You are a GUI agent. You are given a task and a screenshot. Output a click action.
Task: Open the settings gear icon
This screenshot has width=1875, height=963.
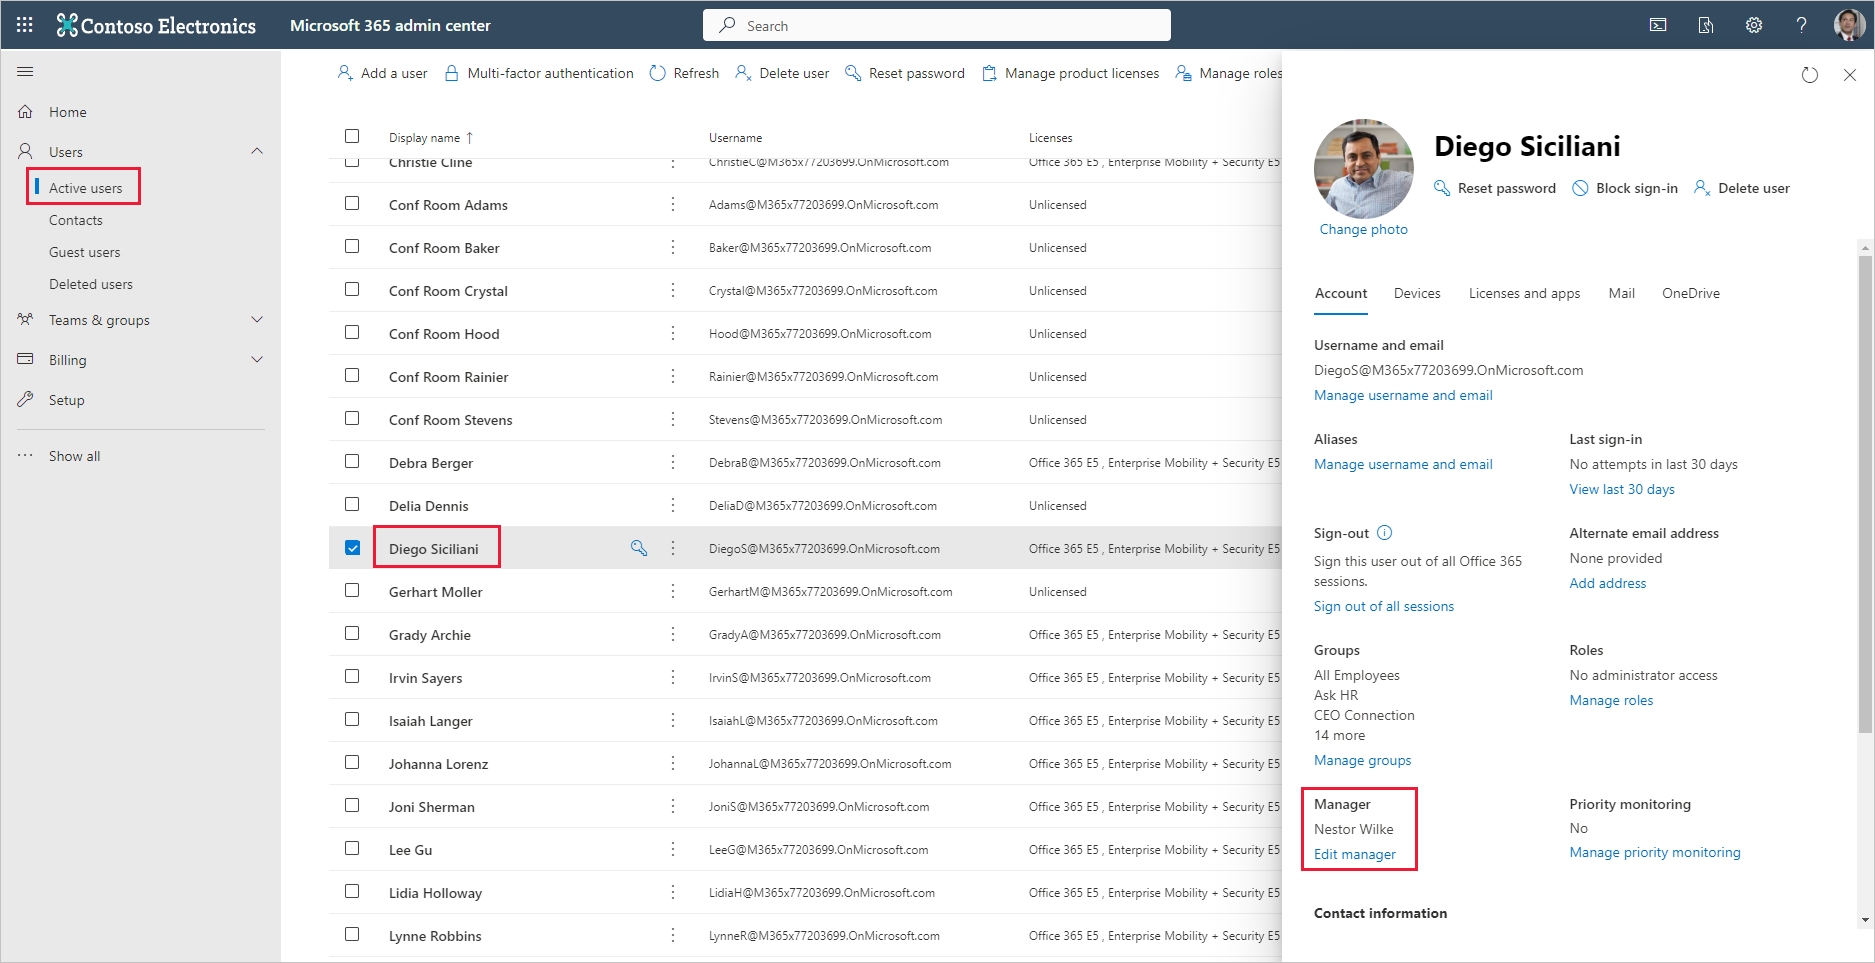(x=1754, y=25)
